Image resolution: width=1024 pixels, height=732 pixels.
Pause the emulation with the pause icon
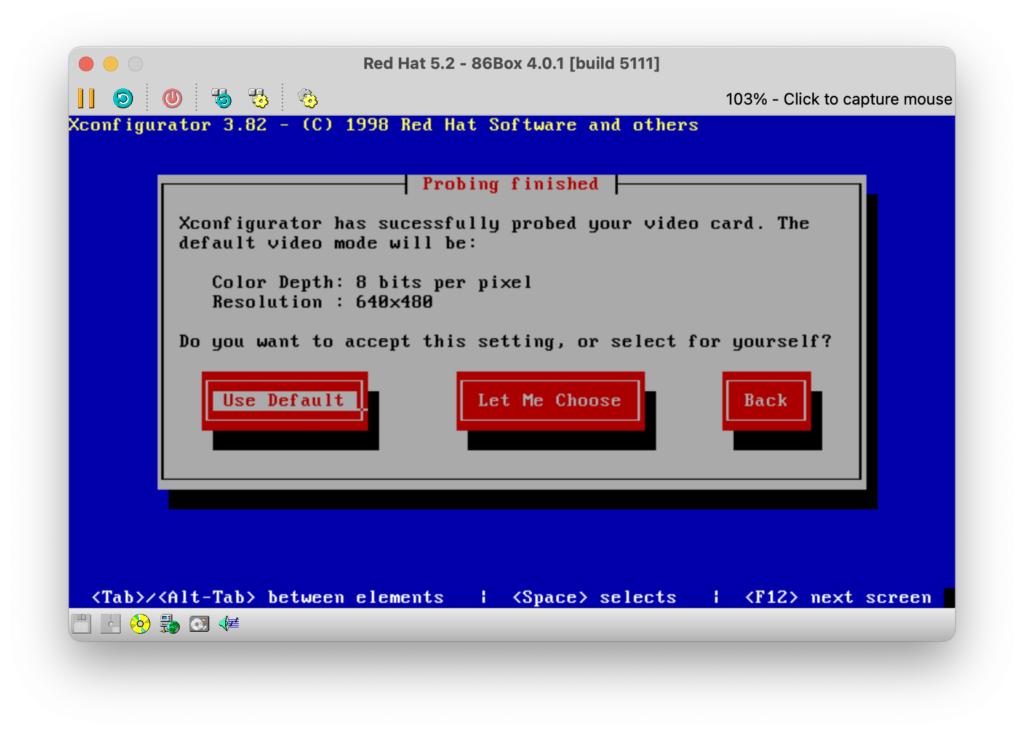tap(86, 99)
